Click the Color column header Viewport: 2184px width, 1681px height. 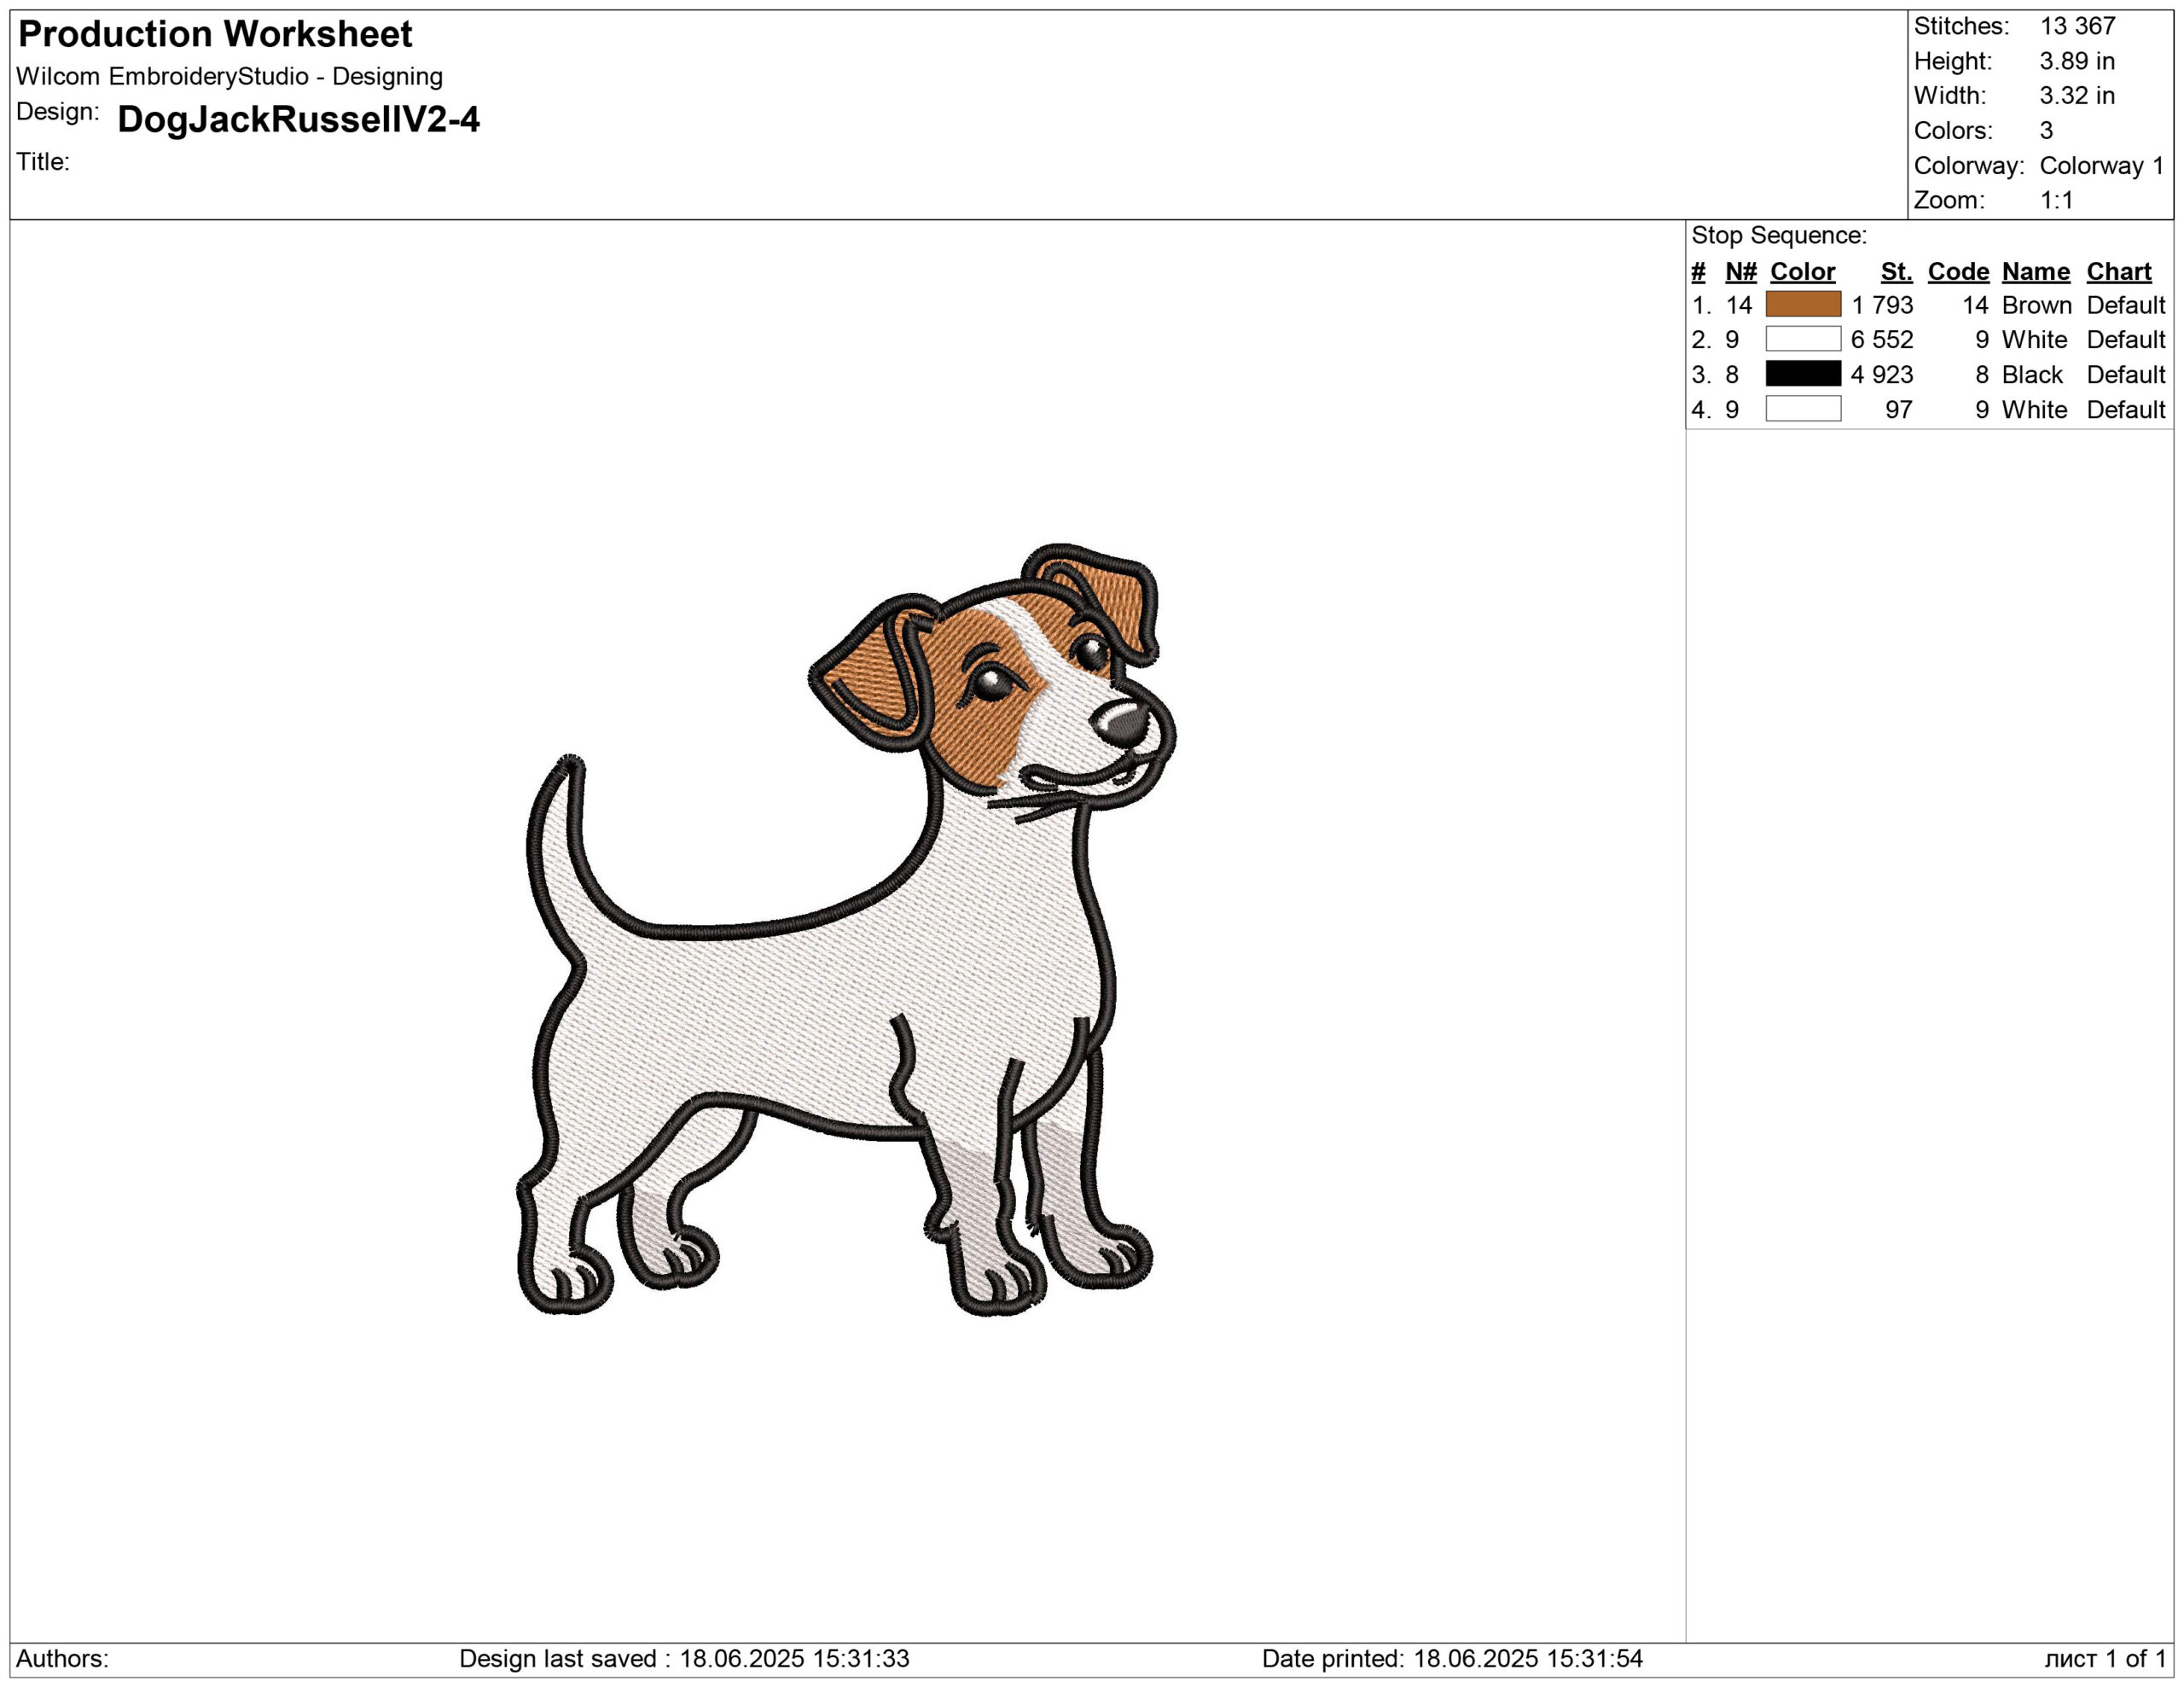pos(1802,272)
